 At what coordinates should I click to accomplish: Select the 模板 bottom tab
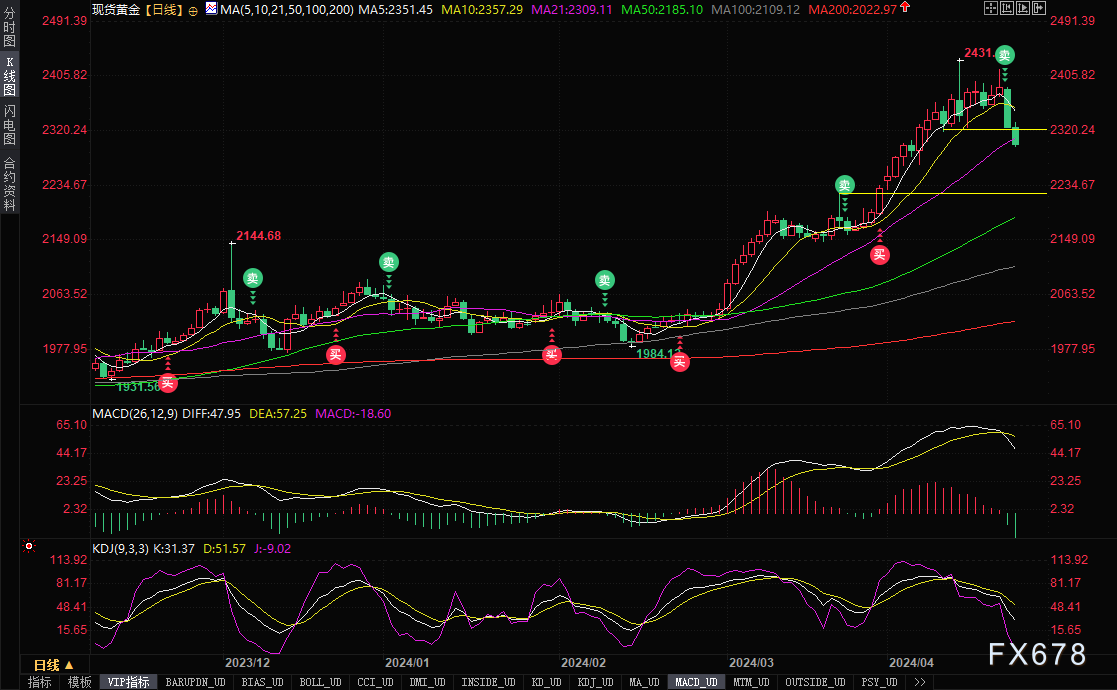(80, 682)
